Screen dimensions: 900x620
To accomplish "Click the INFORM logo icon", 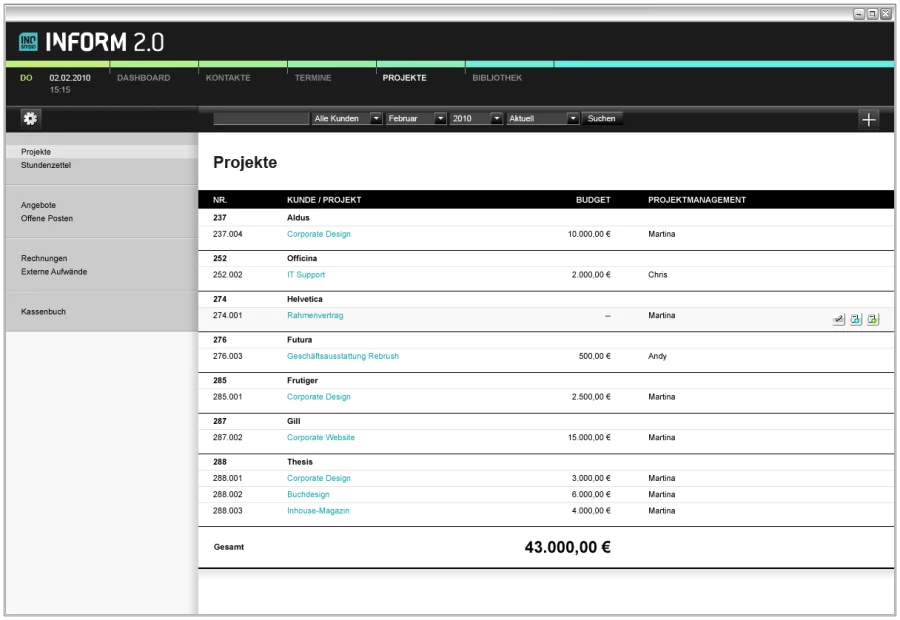I will point(28,42).
